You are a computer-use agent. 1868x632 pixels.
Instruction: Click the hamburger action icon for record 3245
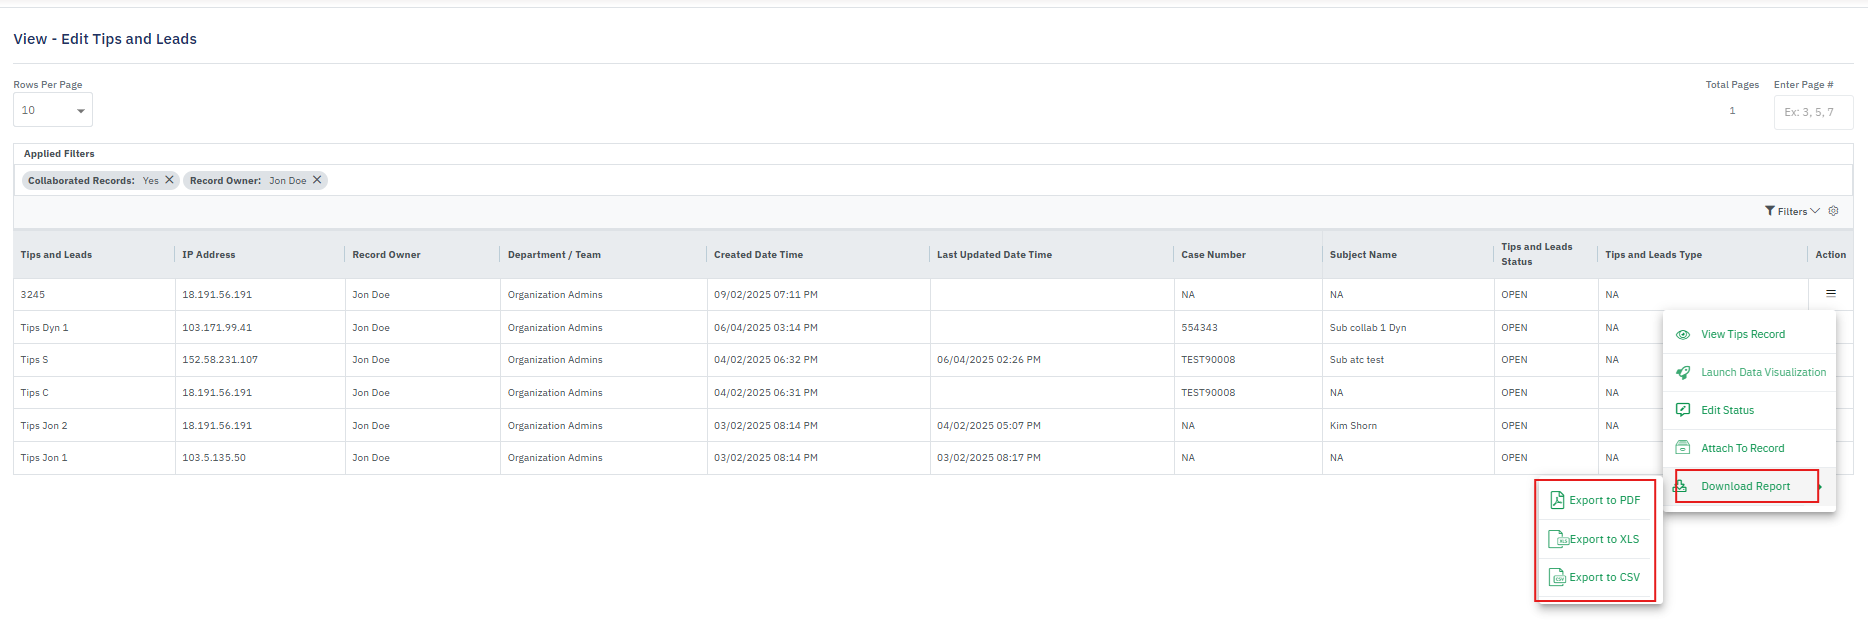pos(1830,293)
